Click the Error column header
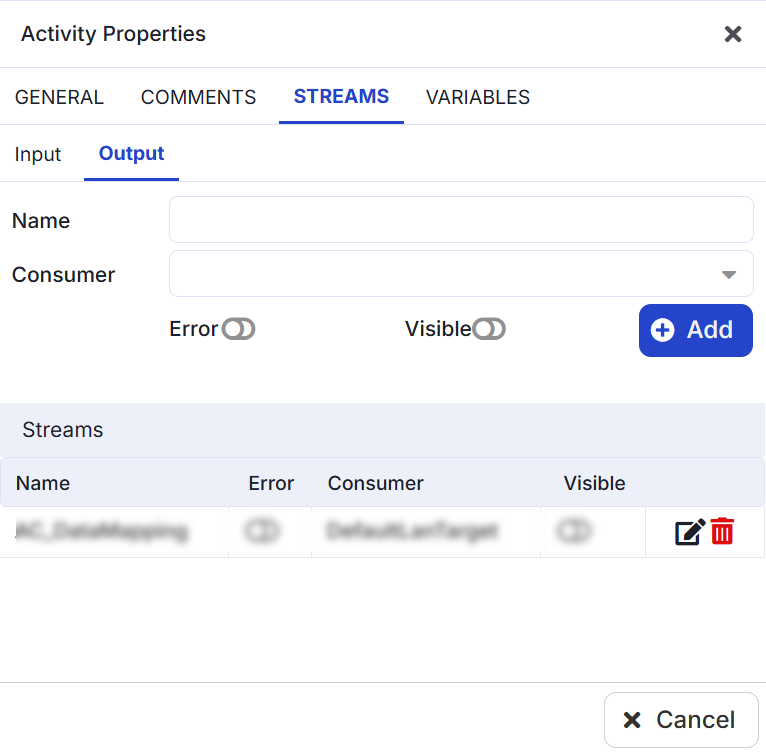This screenshot has height=754, width=766. (271, 483)
